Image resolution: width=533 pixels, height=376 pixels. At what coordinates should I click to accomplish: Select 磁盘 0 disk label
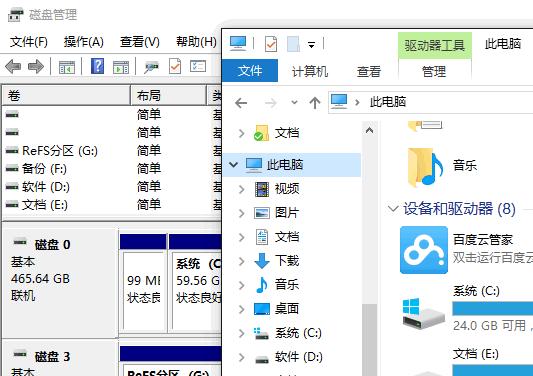pyautogui.click(x=52, y=244)
